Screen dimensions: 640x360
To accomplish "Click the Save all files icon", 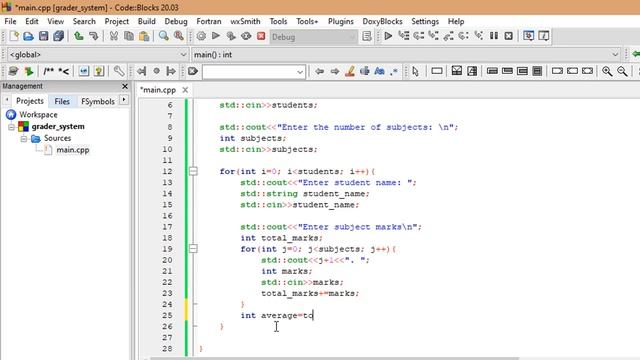I will [58, 36].
